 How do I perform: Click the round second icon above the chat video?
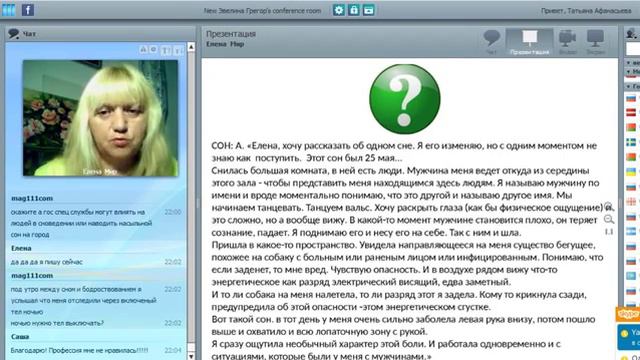(153, 49)
